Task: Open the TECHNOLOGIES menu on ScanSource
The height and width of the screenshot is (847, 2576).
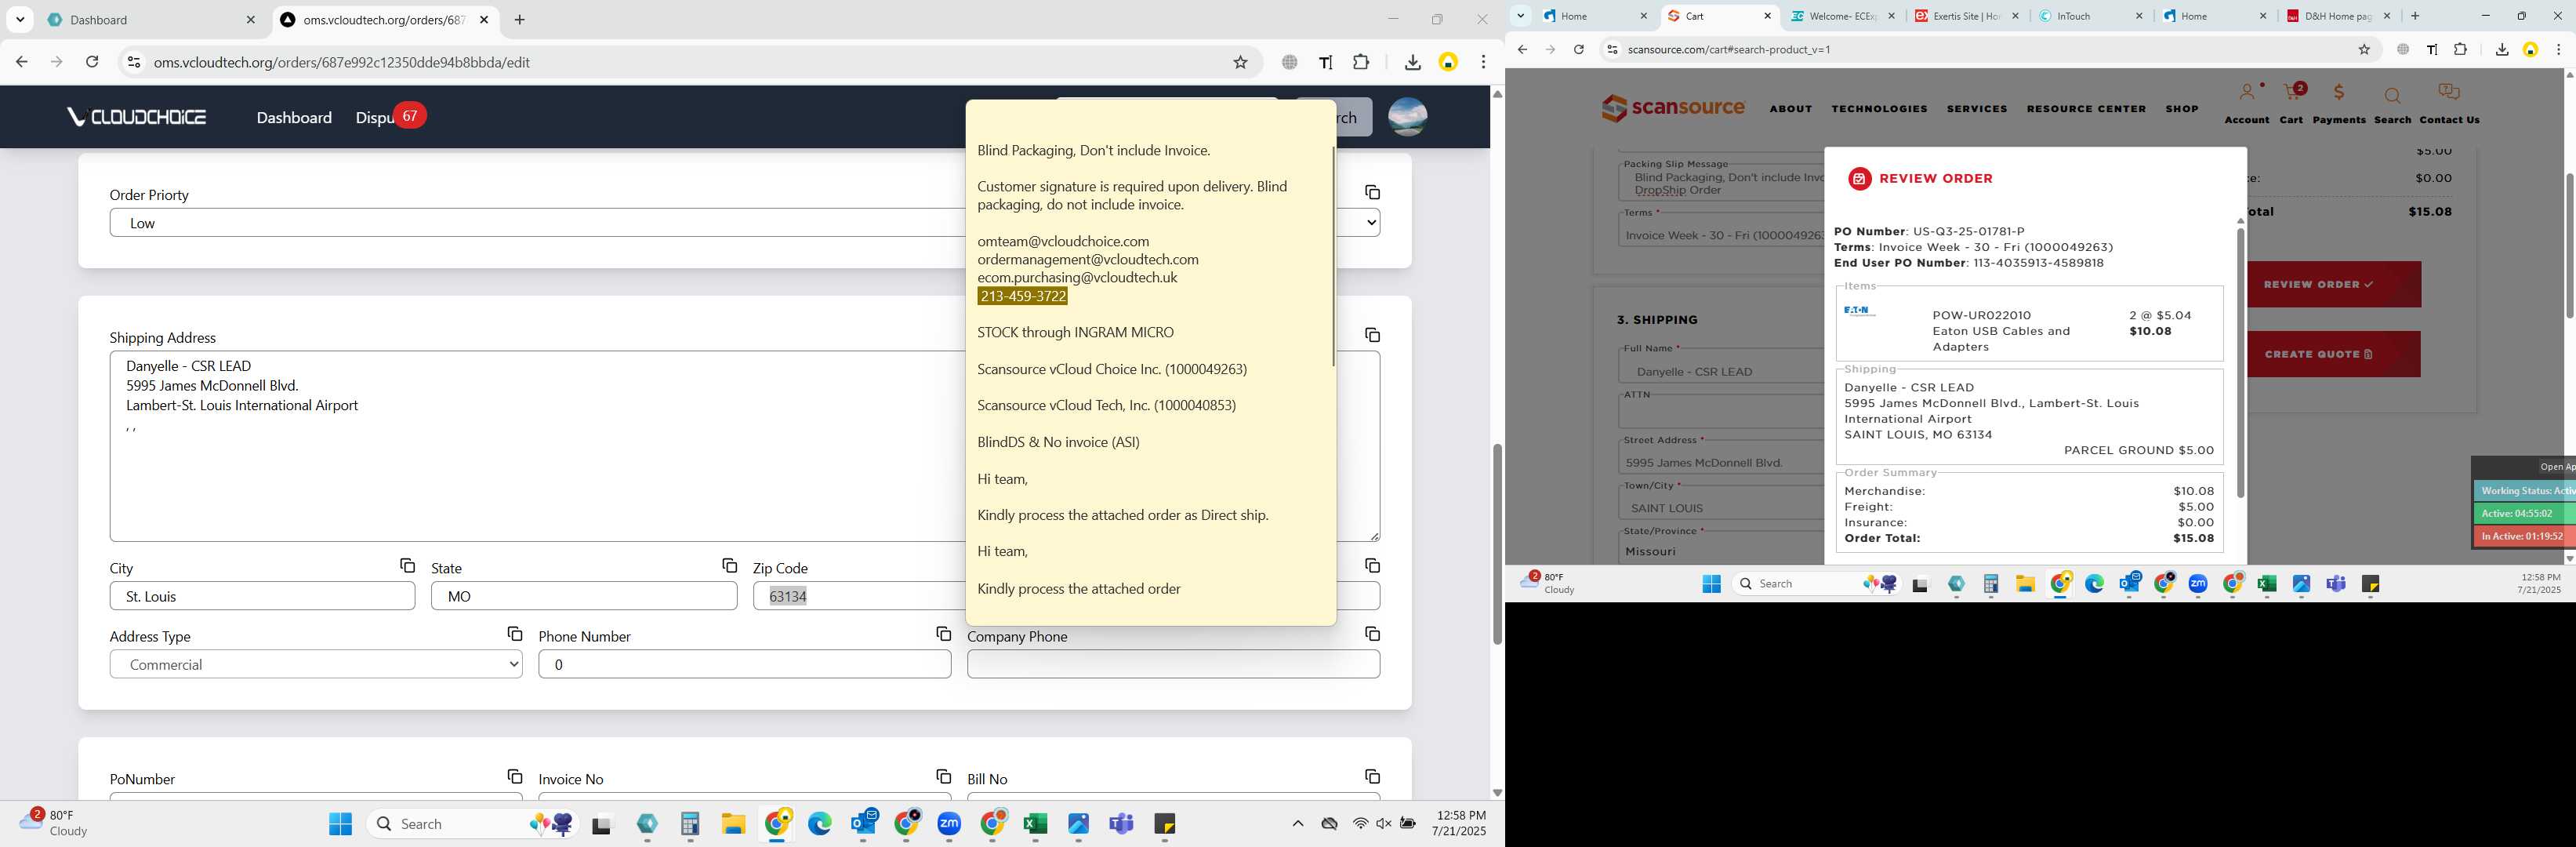Action: pos(1879,109)
